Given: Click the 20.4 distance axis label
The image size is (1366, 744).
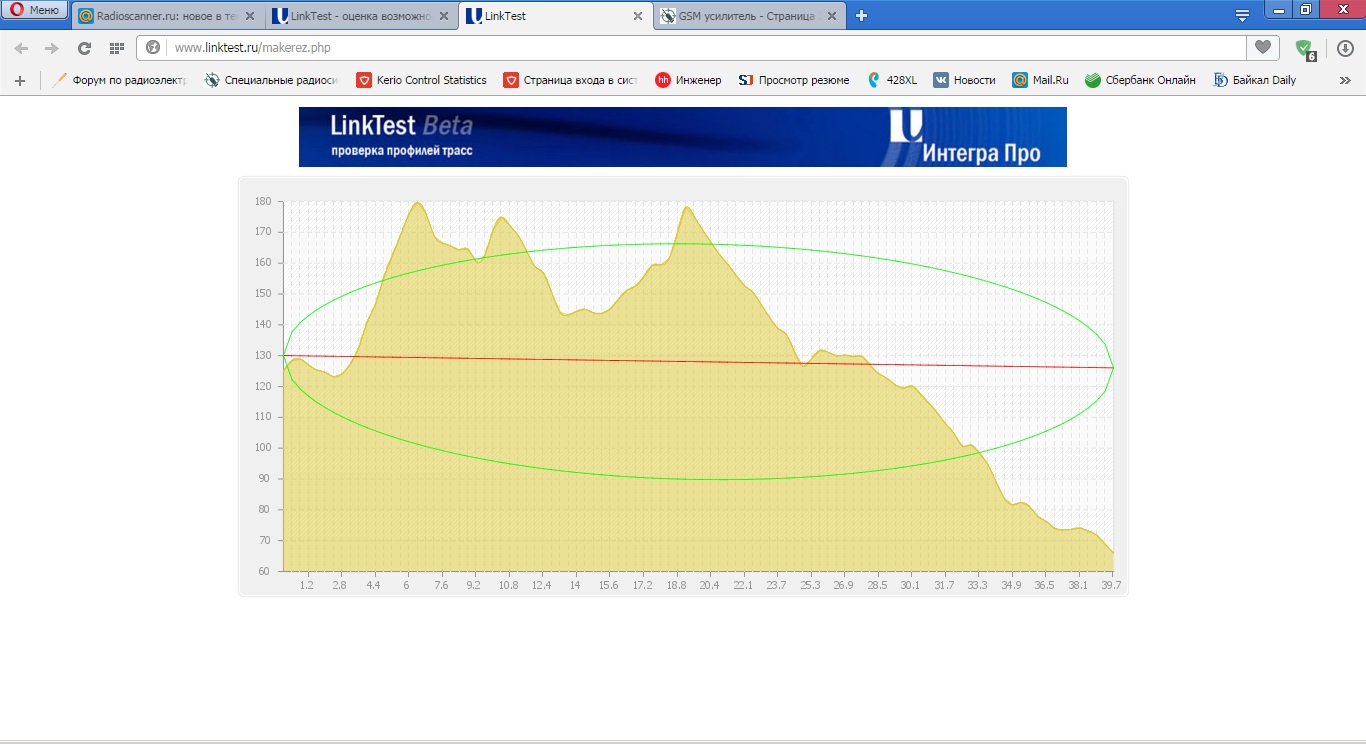Looking at the screenshot, I should 709,585.
